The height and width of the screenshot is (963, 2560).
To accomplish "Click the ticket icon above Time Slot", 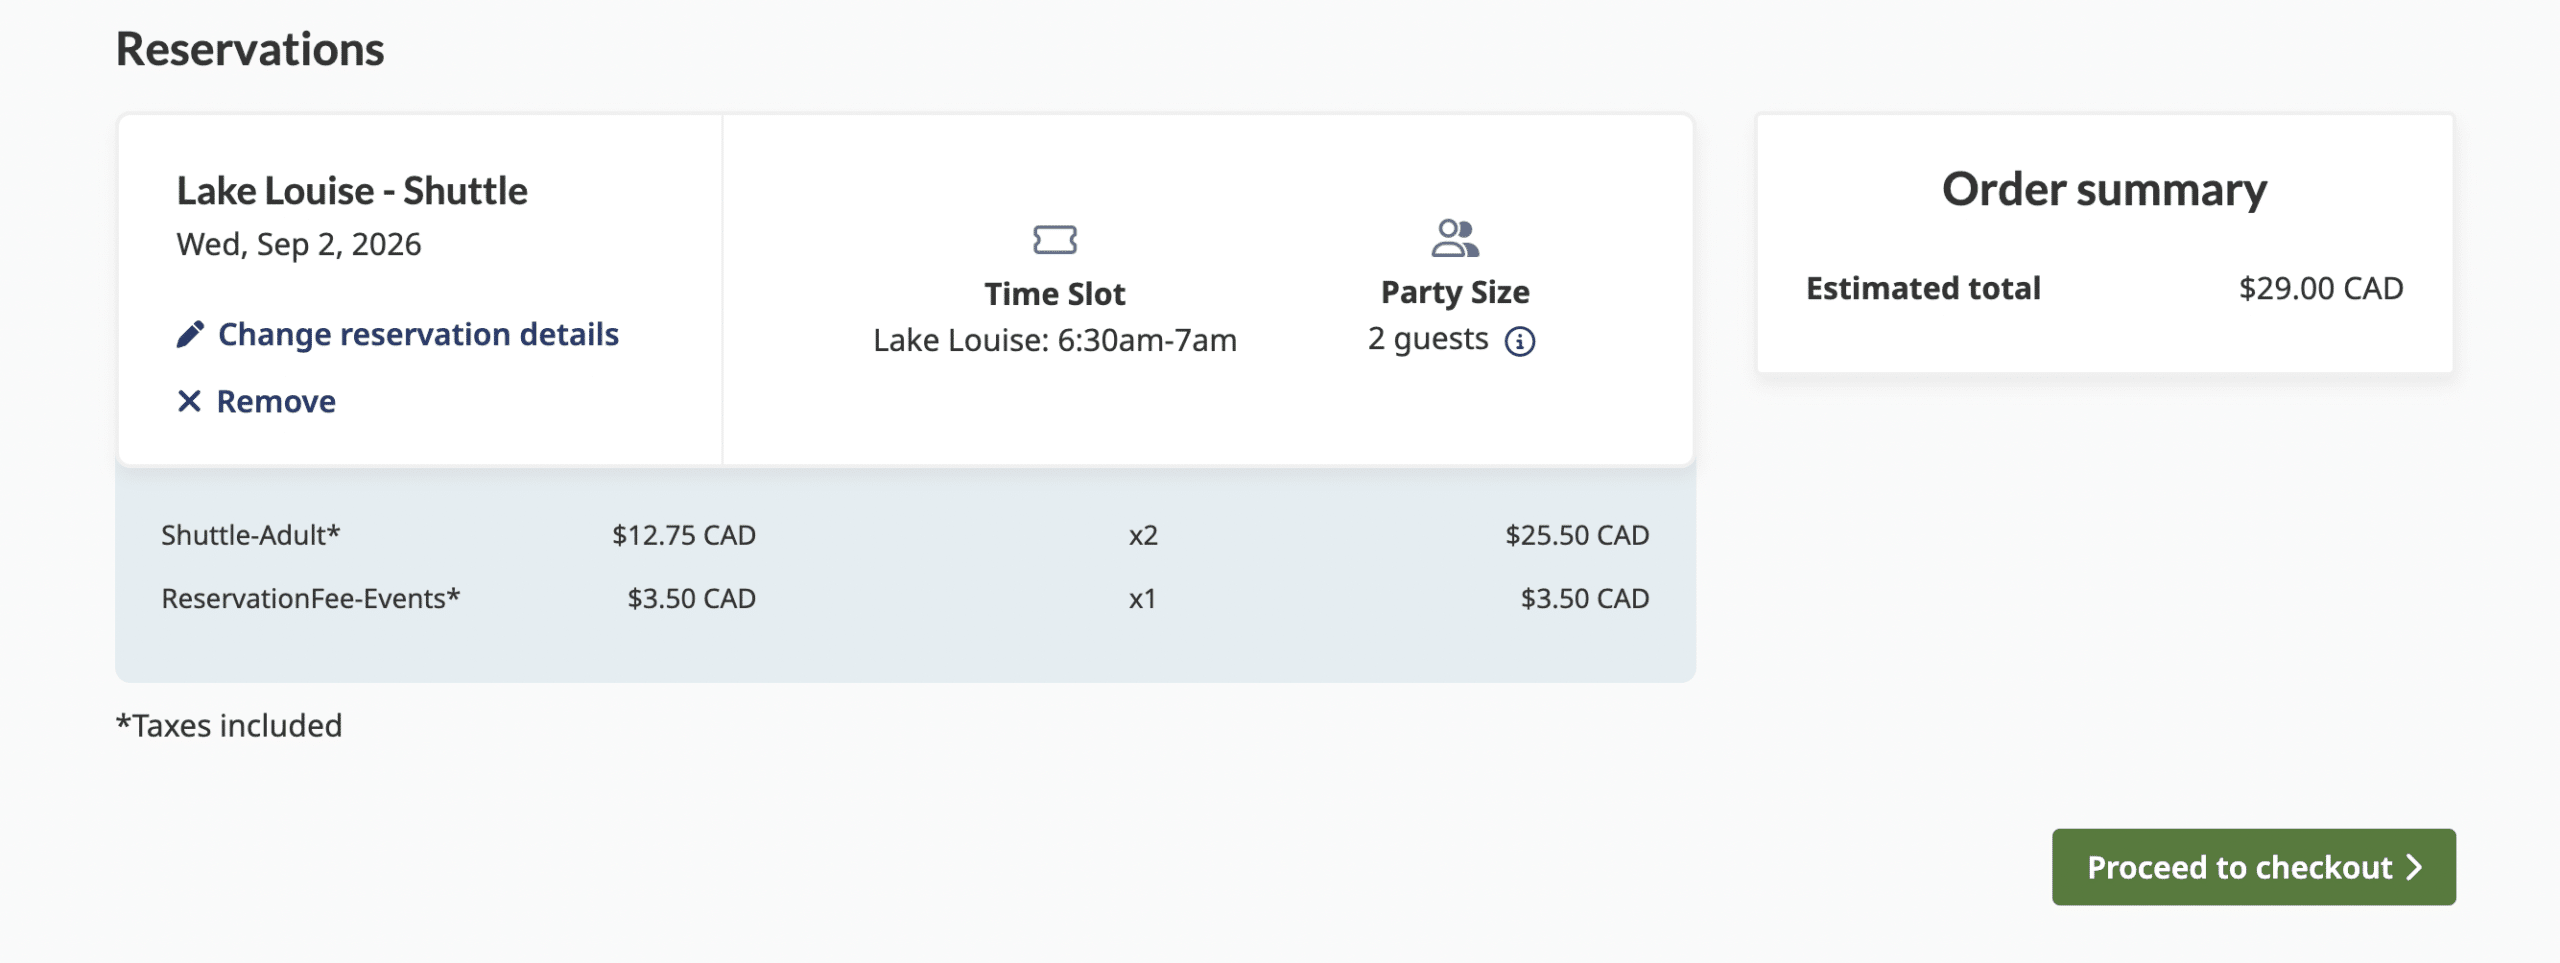I will click(x=1054, y=240).
